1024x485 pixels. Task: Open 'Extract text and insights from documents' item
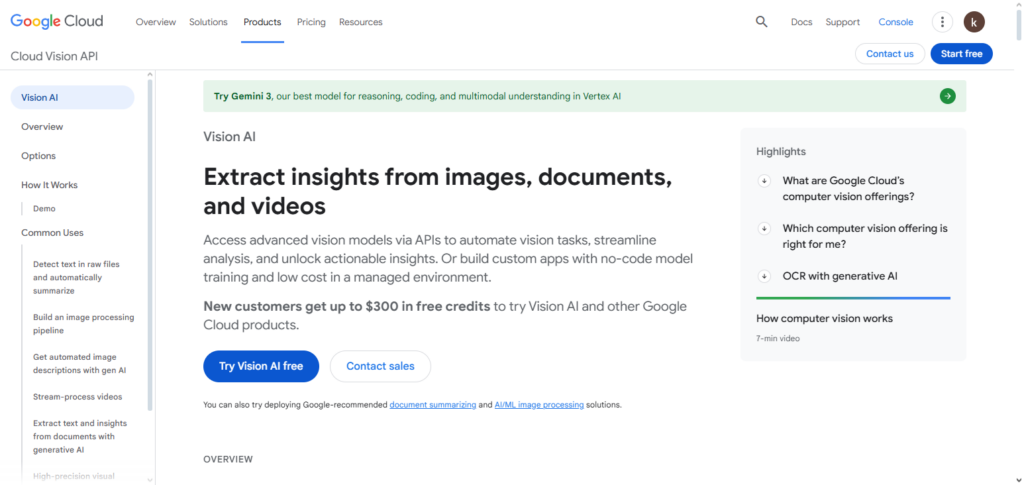80,436
